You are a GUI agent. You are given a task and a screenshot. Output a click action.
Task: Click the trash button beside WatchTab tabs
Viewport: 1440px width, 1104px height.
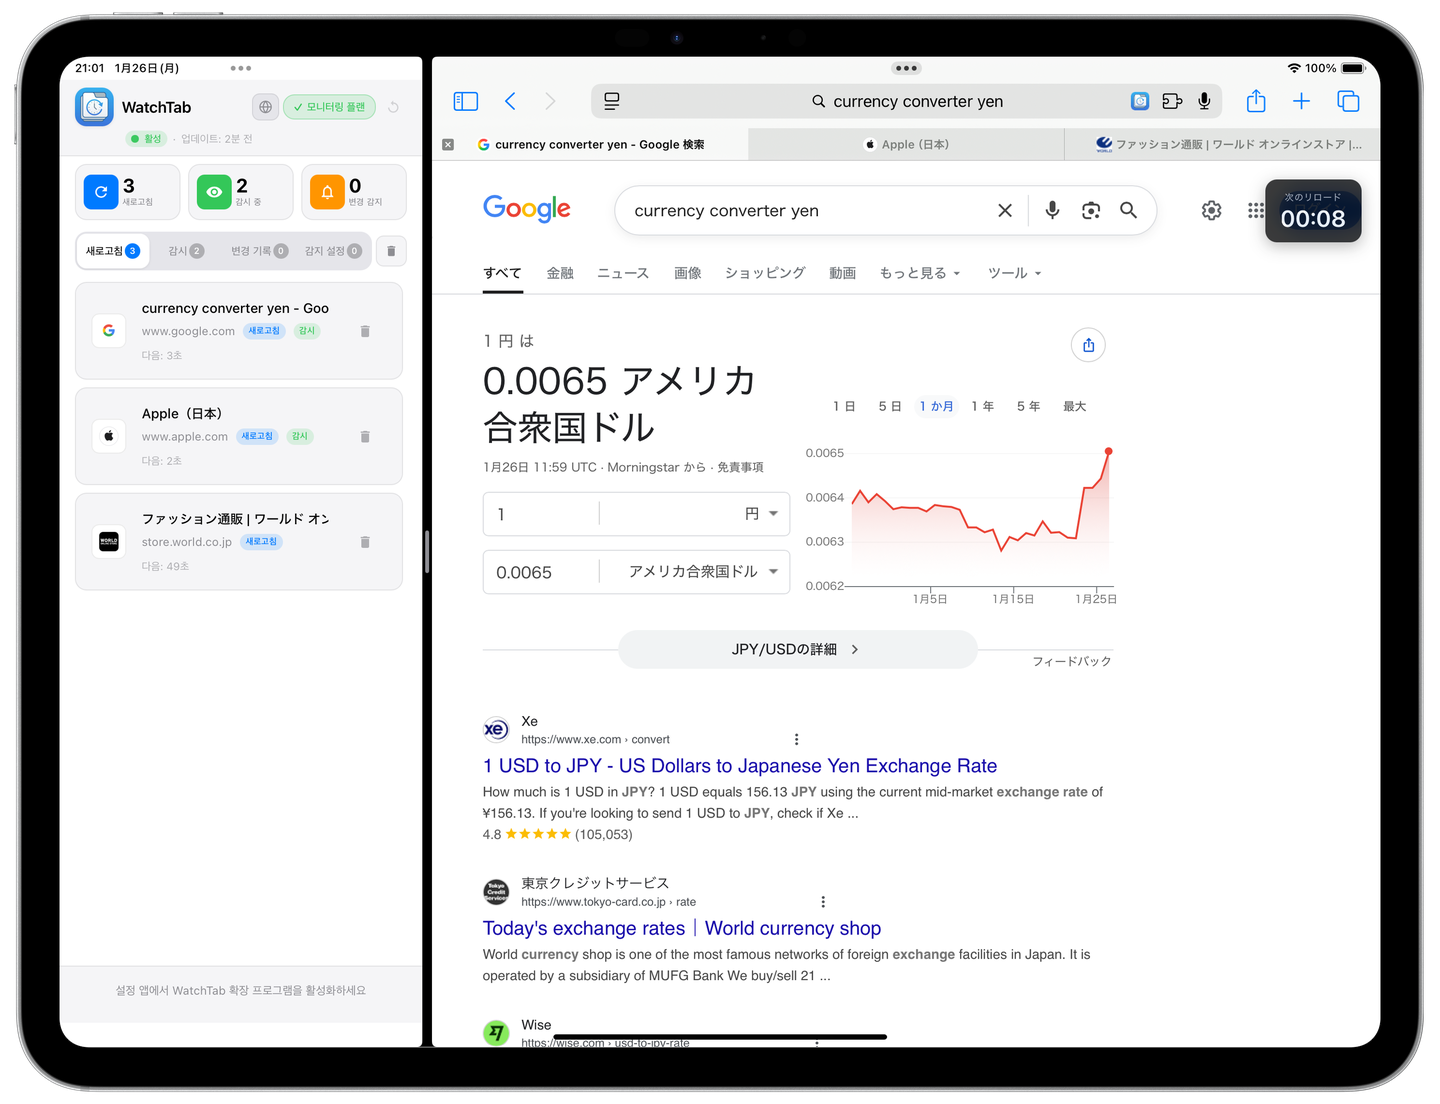pos(391,251)
